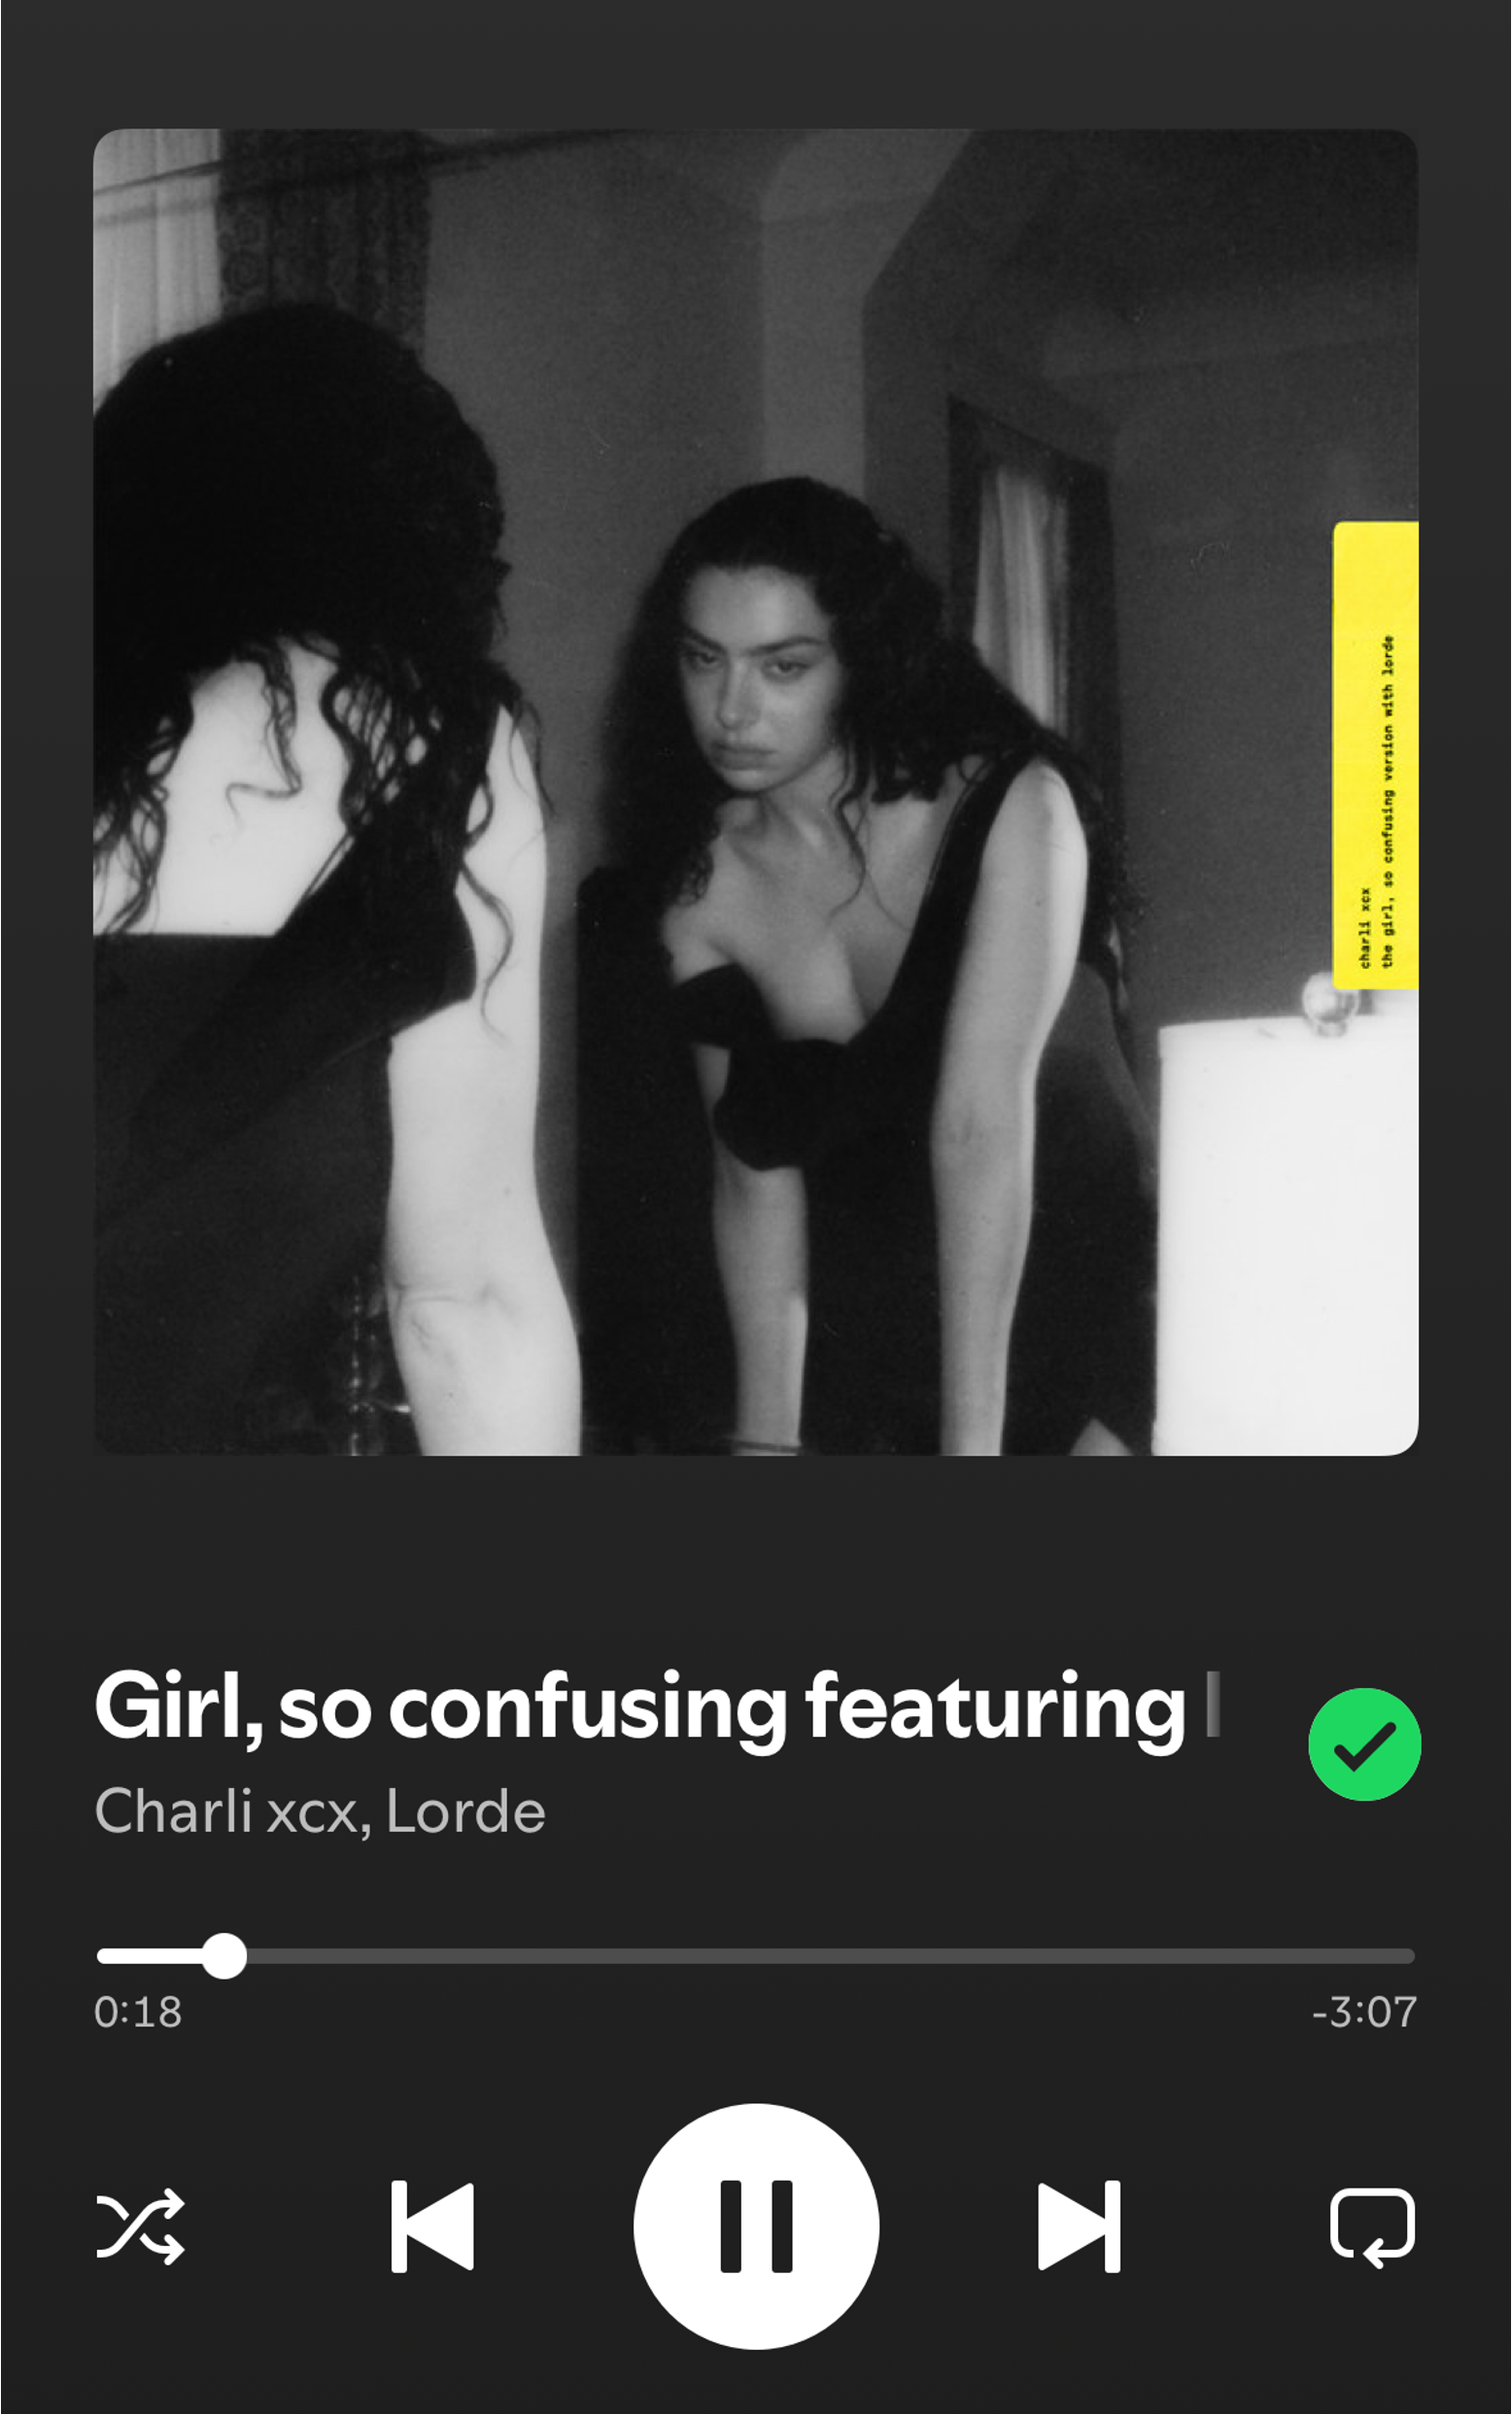
Task: Click the faded end of the song title
Action: pos(1212,1704)
